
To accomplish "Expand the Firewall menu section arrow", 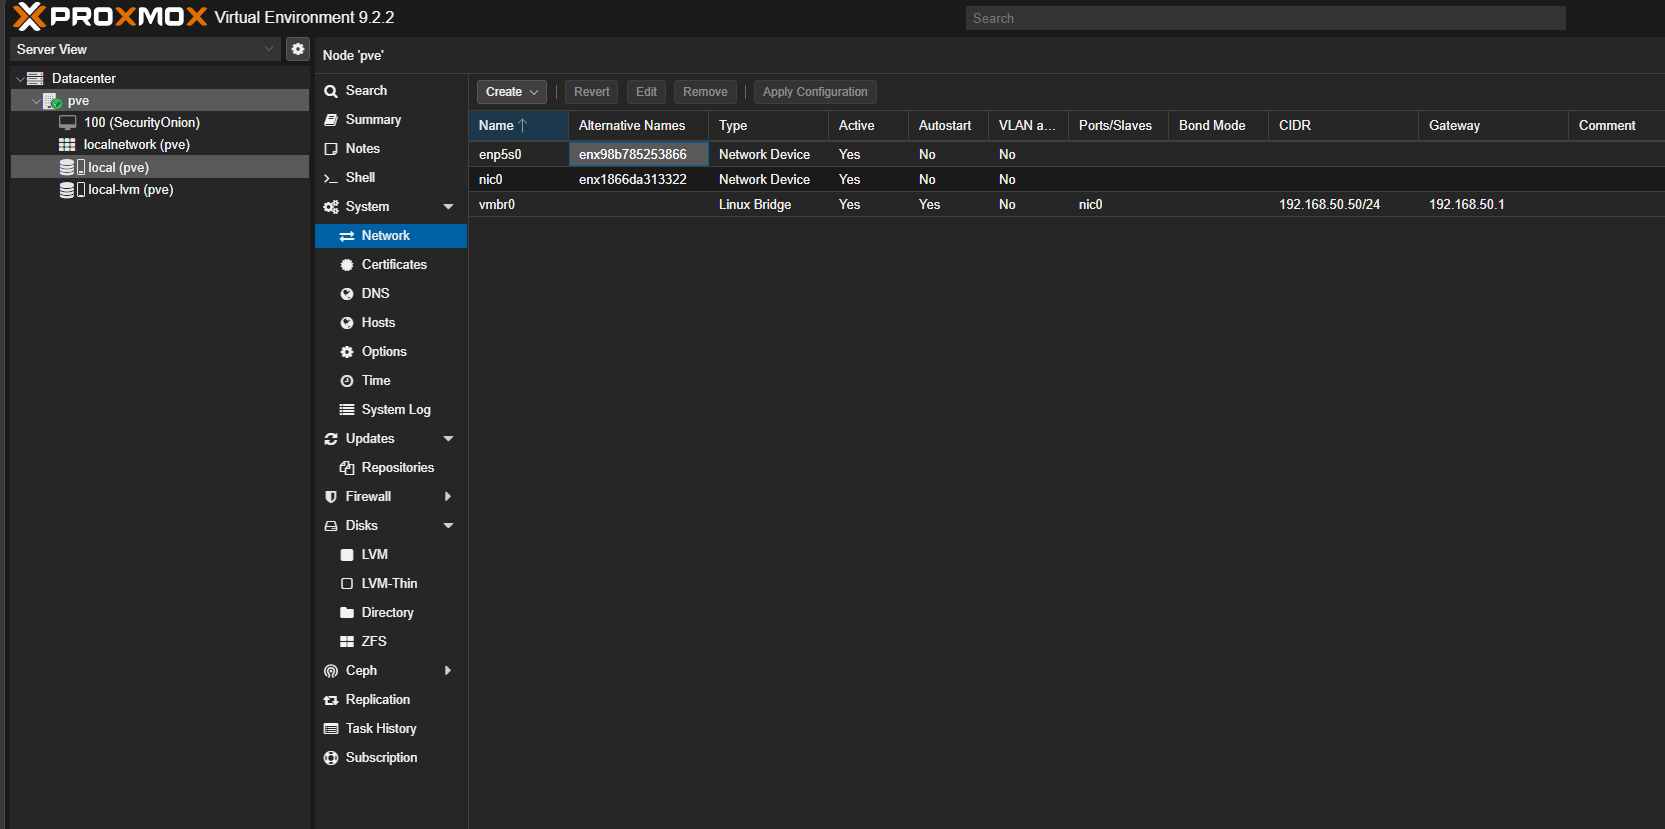I will 448,497.
